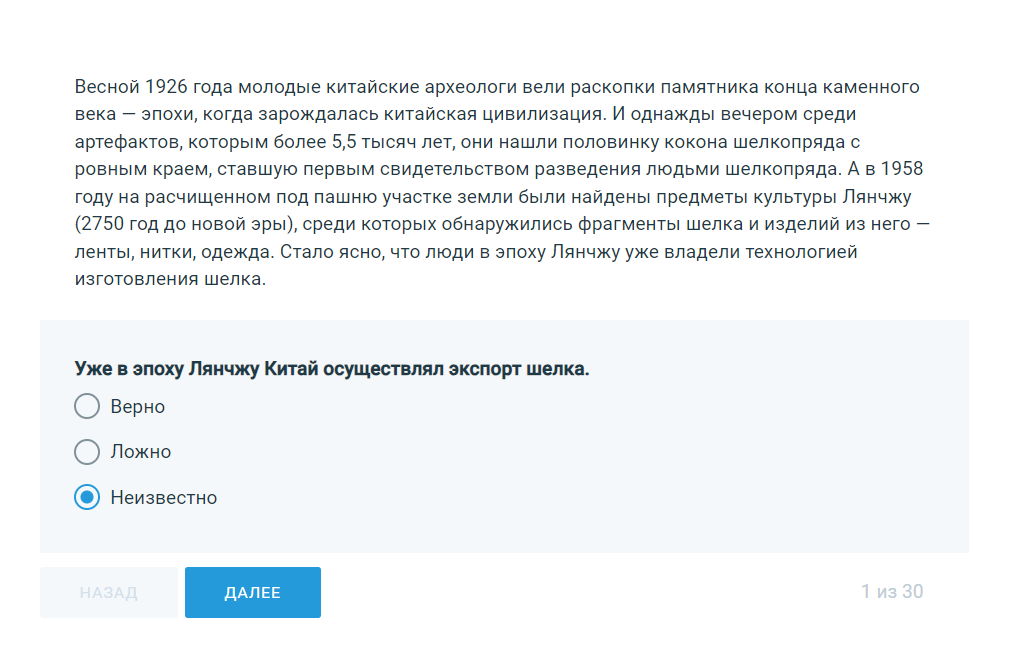Click the last passage line "изготовления шелка."
Viewport: 1010px width, 650px height.
click(x=170, y=279)
